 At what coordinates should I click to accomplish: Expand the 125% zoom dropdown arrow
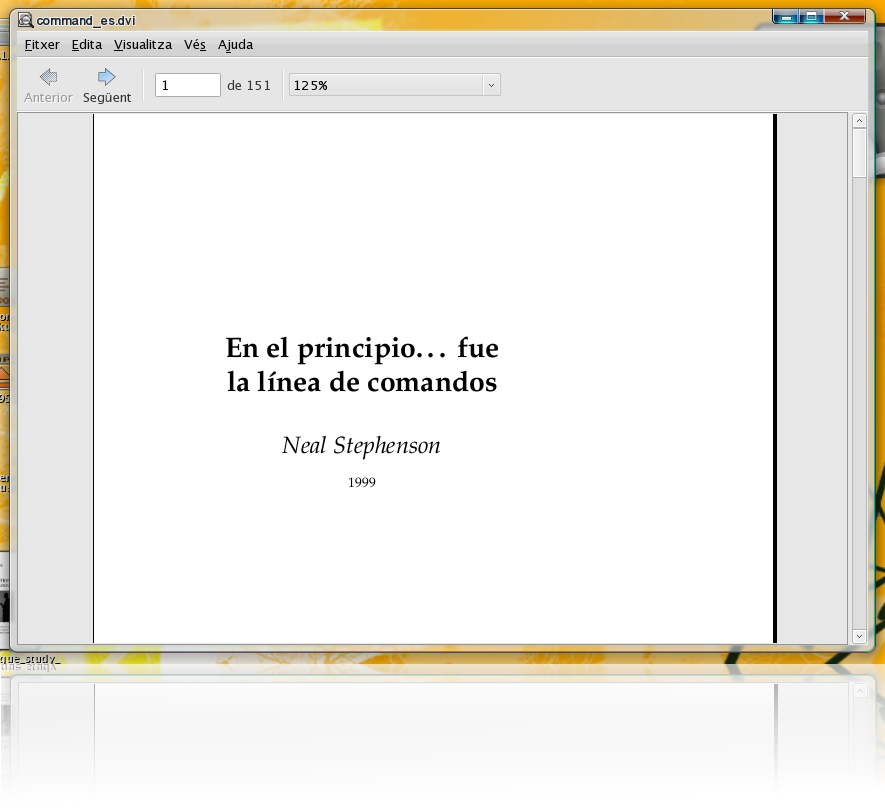(491, 85)
